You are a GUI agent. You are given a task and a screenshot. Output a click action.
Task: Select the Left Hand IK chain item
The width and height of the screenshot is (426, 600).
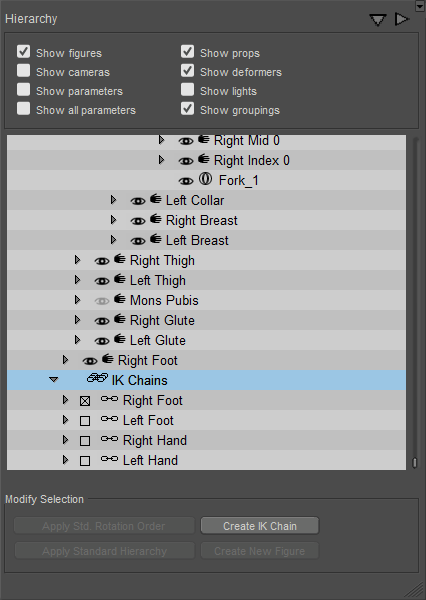(x=150, y=460)
